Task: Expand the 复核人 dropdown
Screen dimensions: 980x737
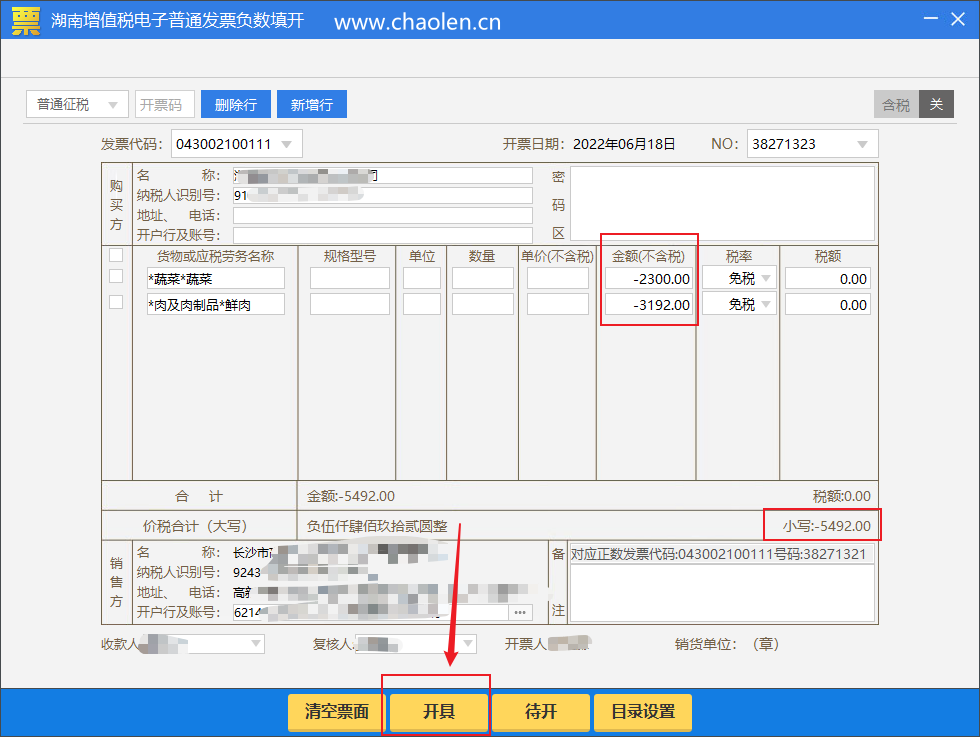Action: [468, 643]
